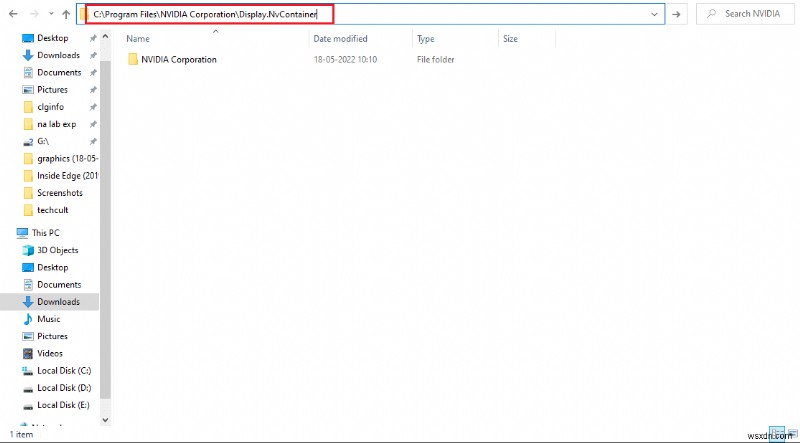Click the navigation pane scroll down arrow
This screenshot has width=800, height=443.
pos(106,420)
